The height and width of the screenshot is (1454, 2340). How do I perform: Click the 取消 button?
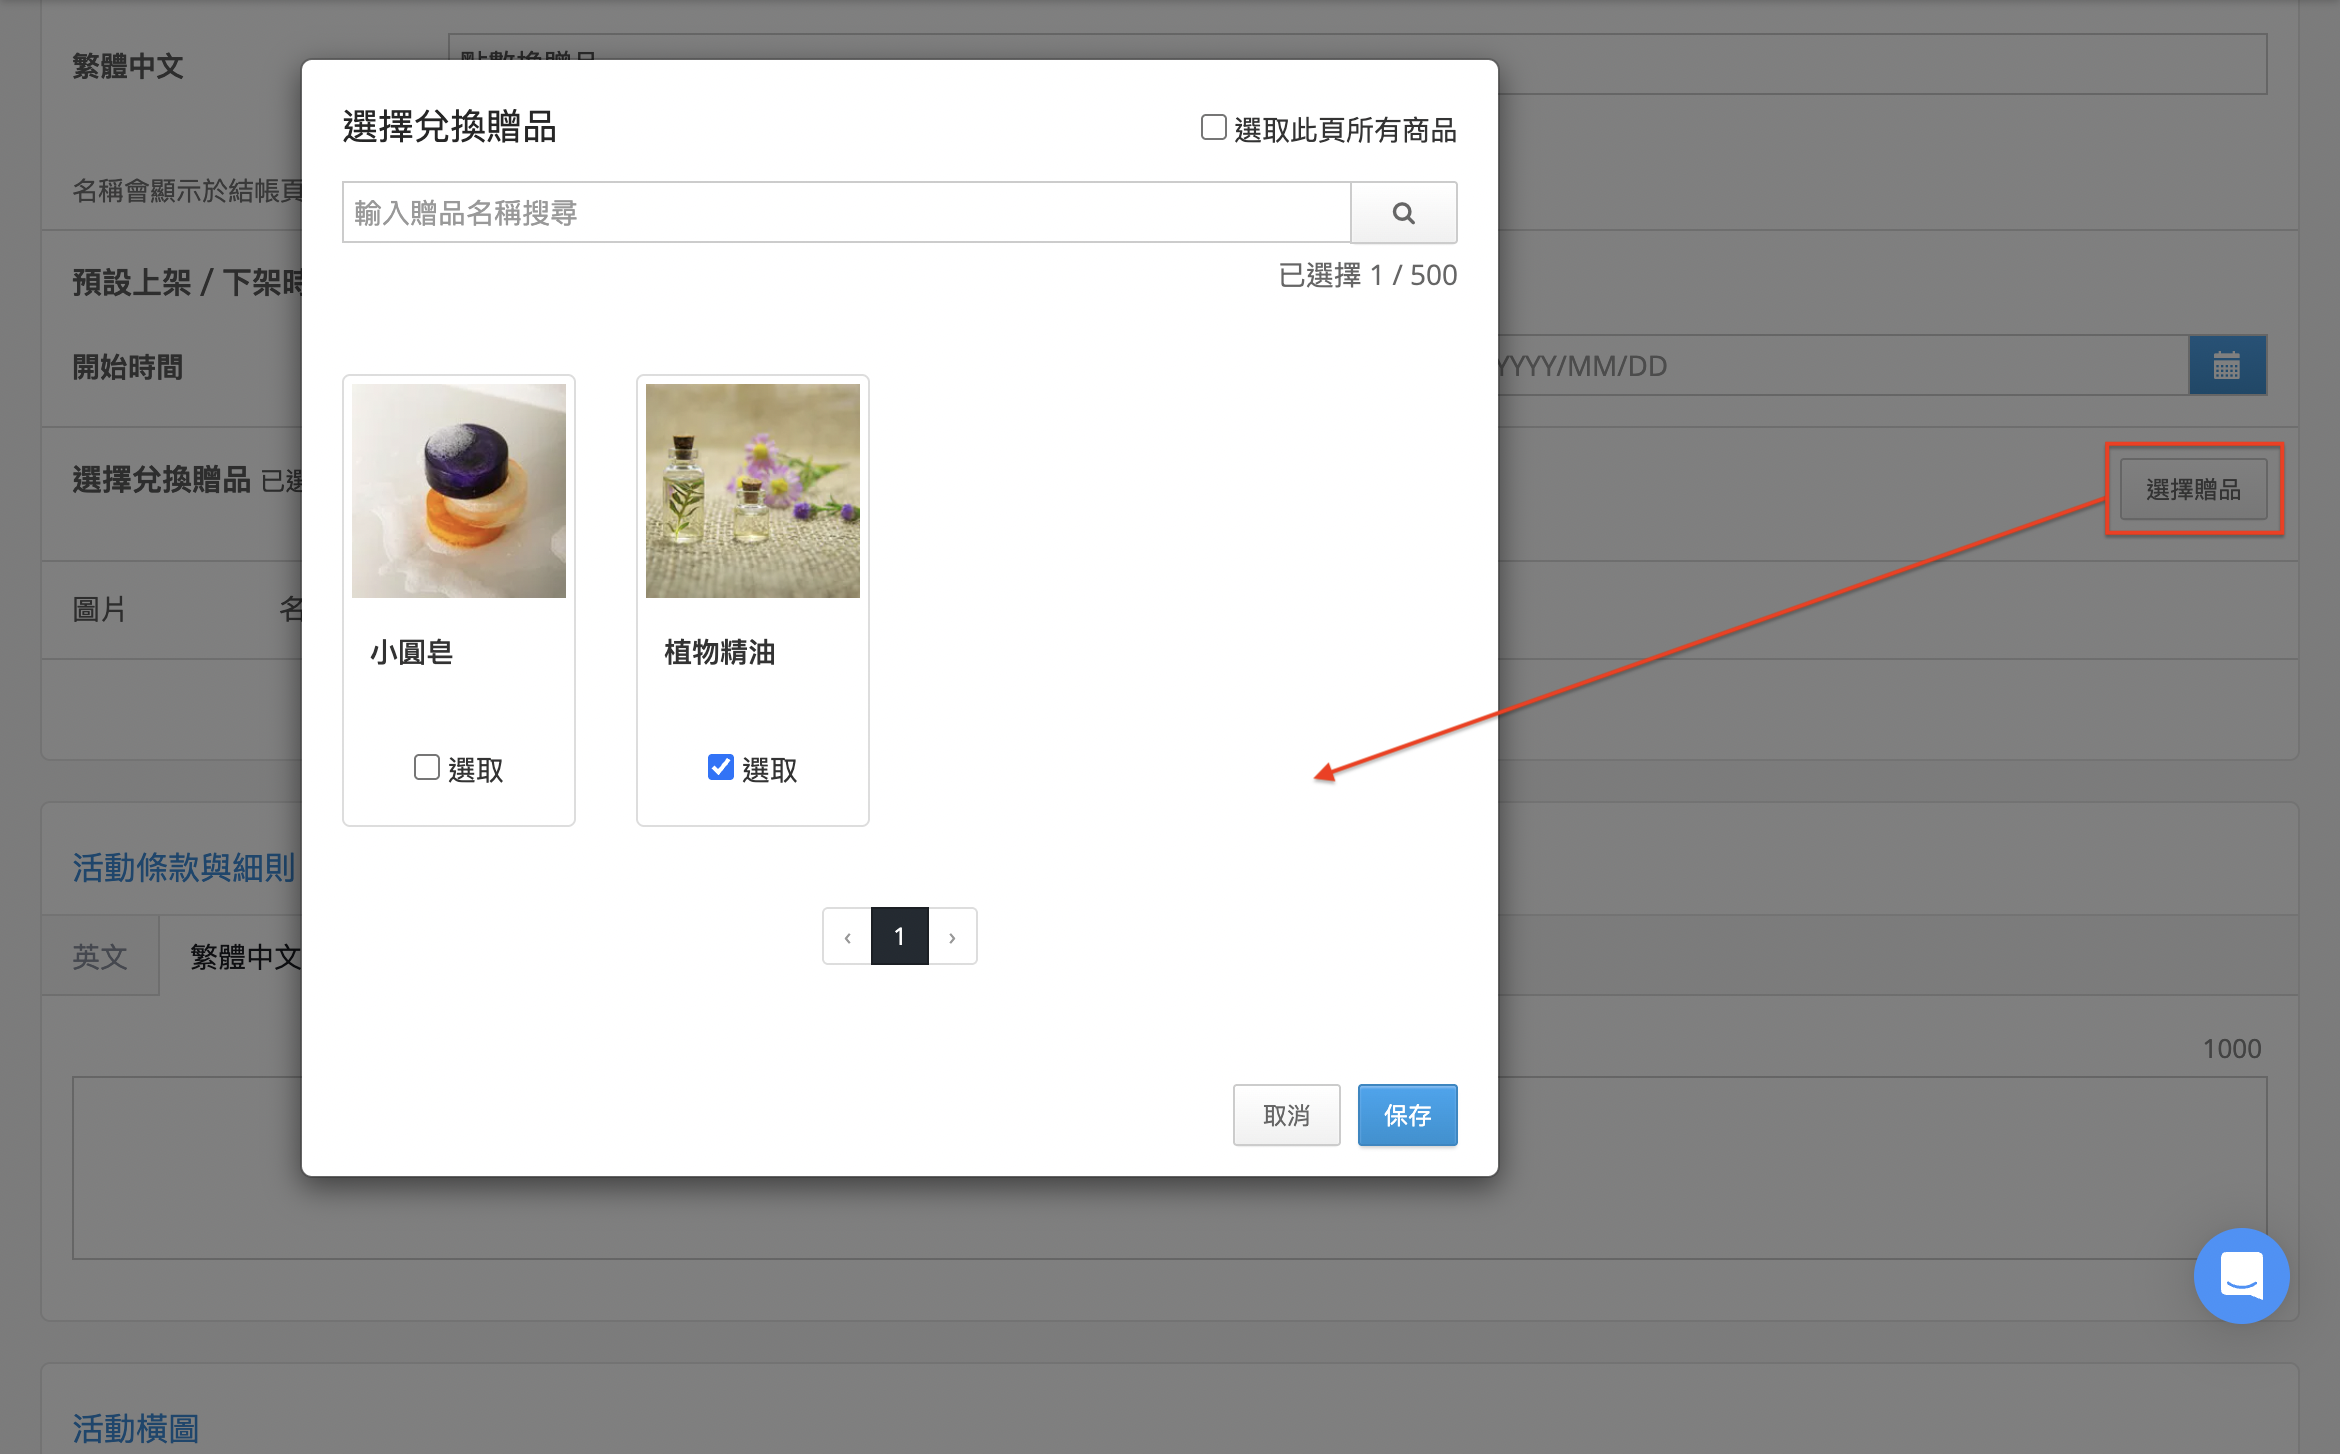click(1286, 1115)
